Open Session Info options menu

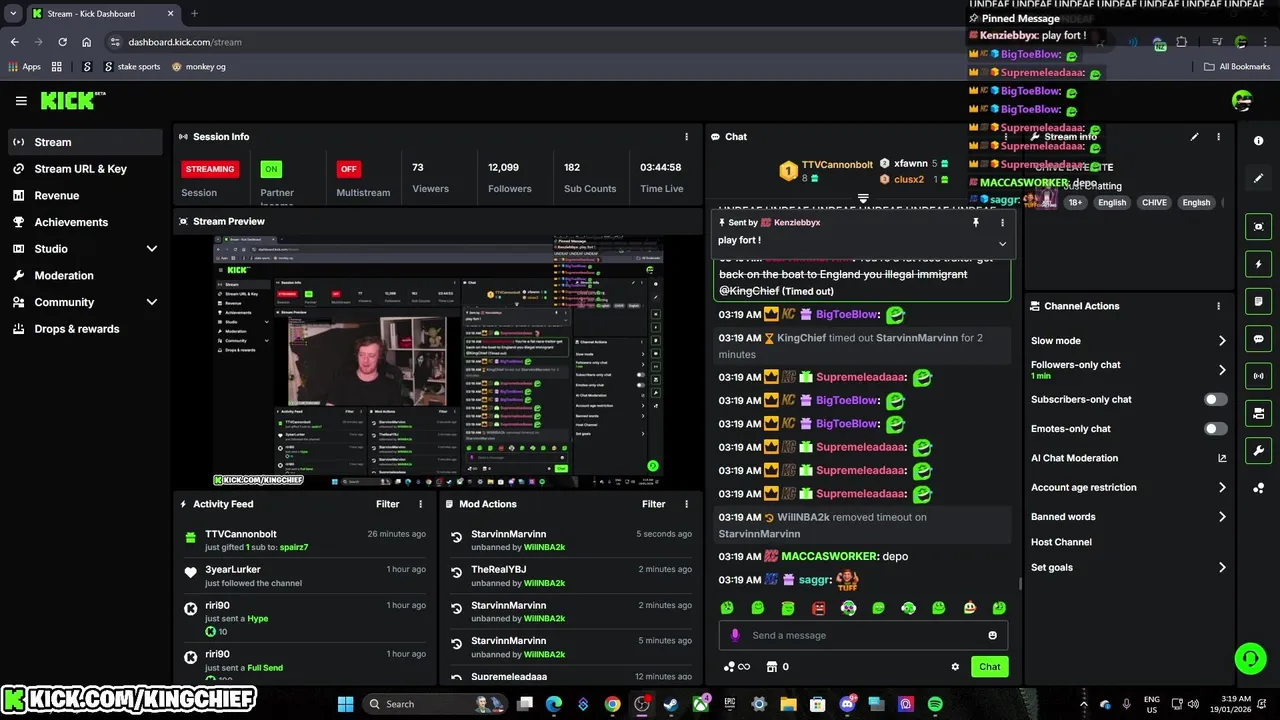pyautogui.click(x=686, y=137)
